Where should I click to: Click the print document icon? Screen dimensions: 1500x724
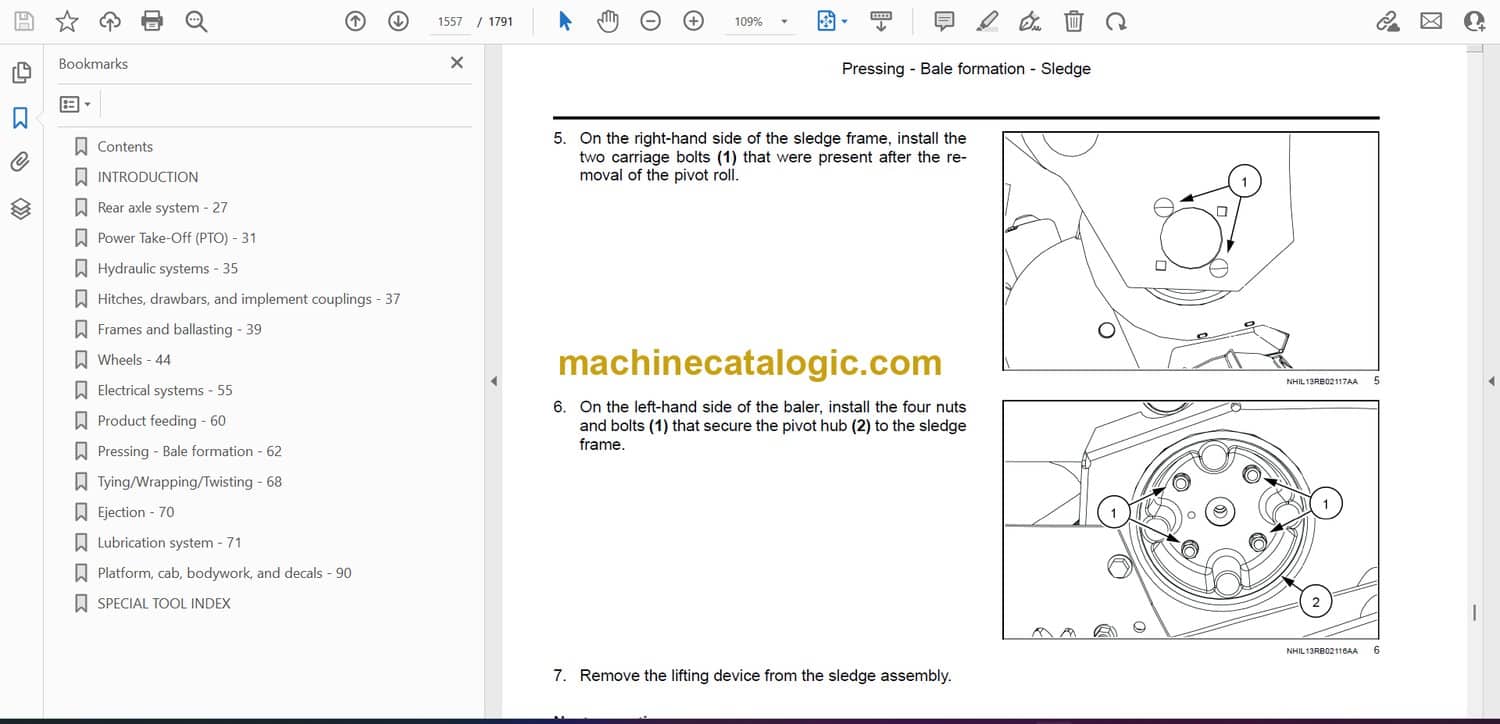[x=152, y=21]
